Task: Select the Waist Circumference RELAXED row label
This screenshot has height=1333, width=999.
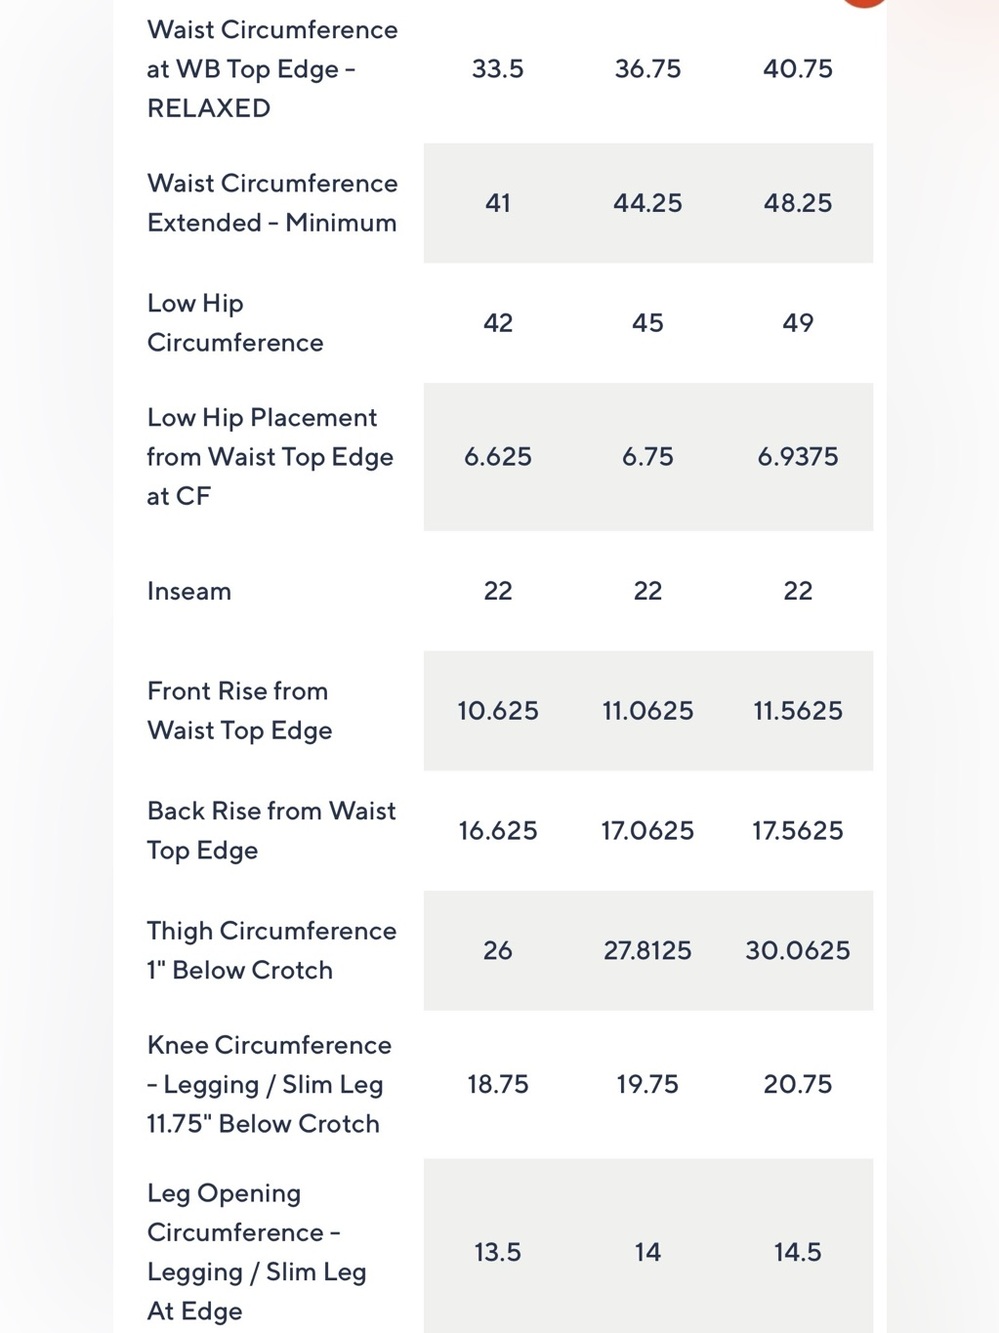Action: click(x=272, y=69)
